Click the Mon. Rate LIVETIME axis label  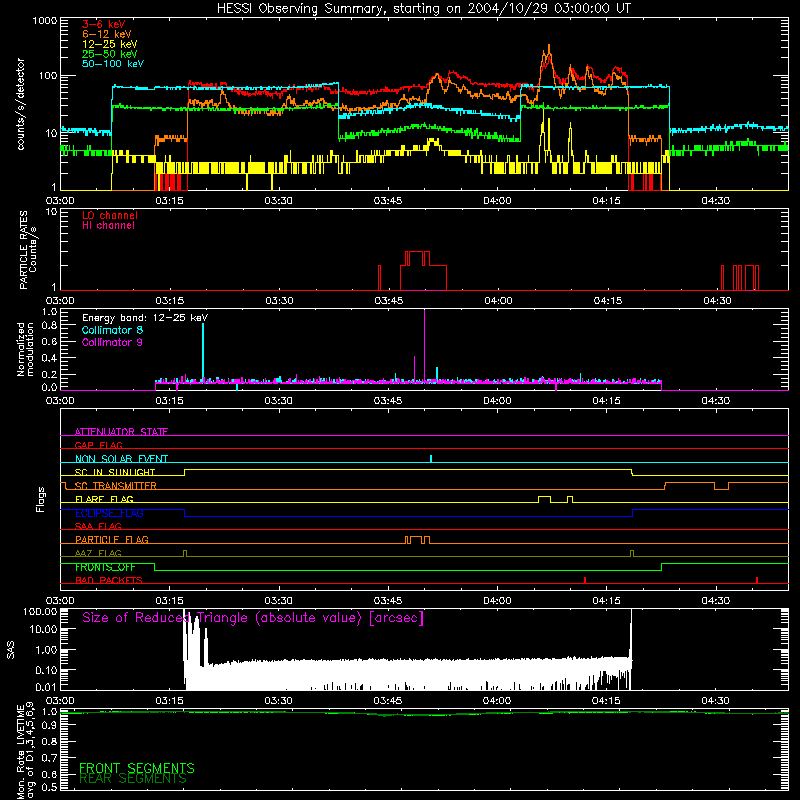click(25, 751)
